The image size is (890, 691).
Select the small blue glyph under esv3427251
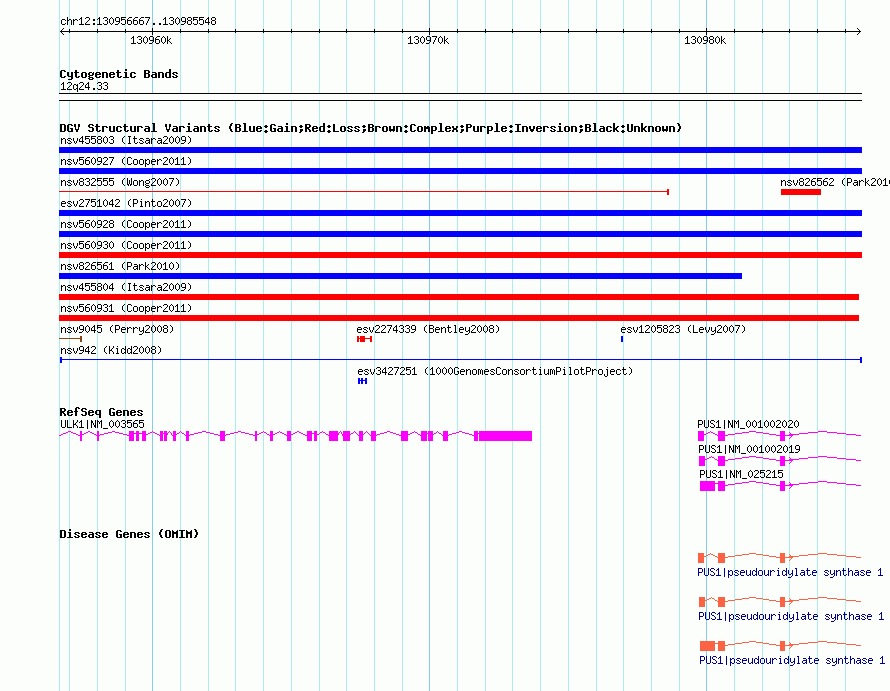(362, 381)
